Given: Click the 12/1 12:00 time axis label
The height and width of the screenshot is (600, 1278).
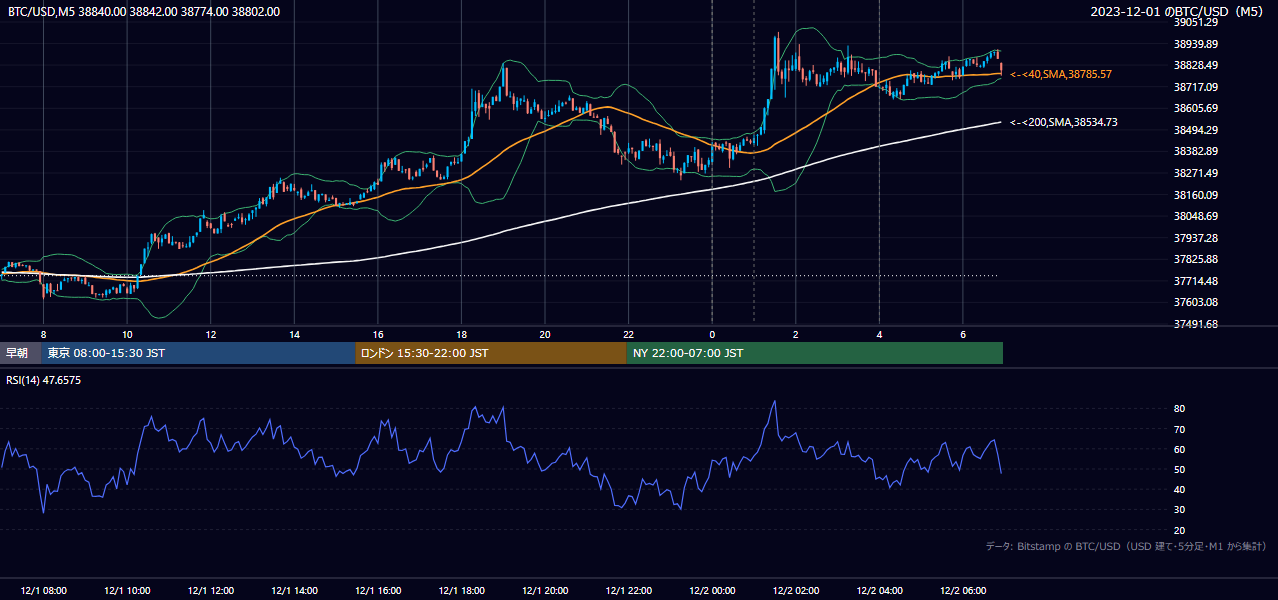Looking at the screenshot, I should point(210,591).
